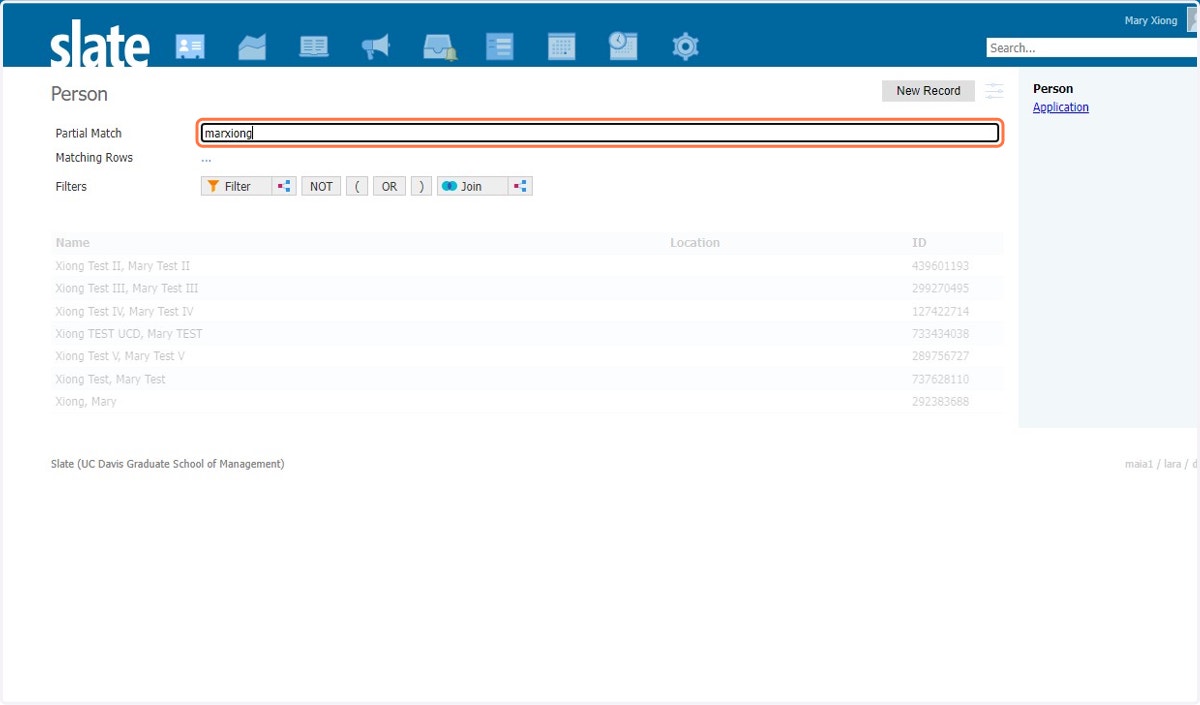Click the OR operator button
The height and width of the screenshot is (705, 1200).
[x=389, y=186]
